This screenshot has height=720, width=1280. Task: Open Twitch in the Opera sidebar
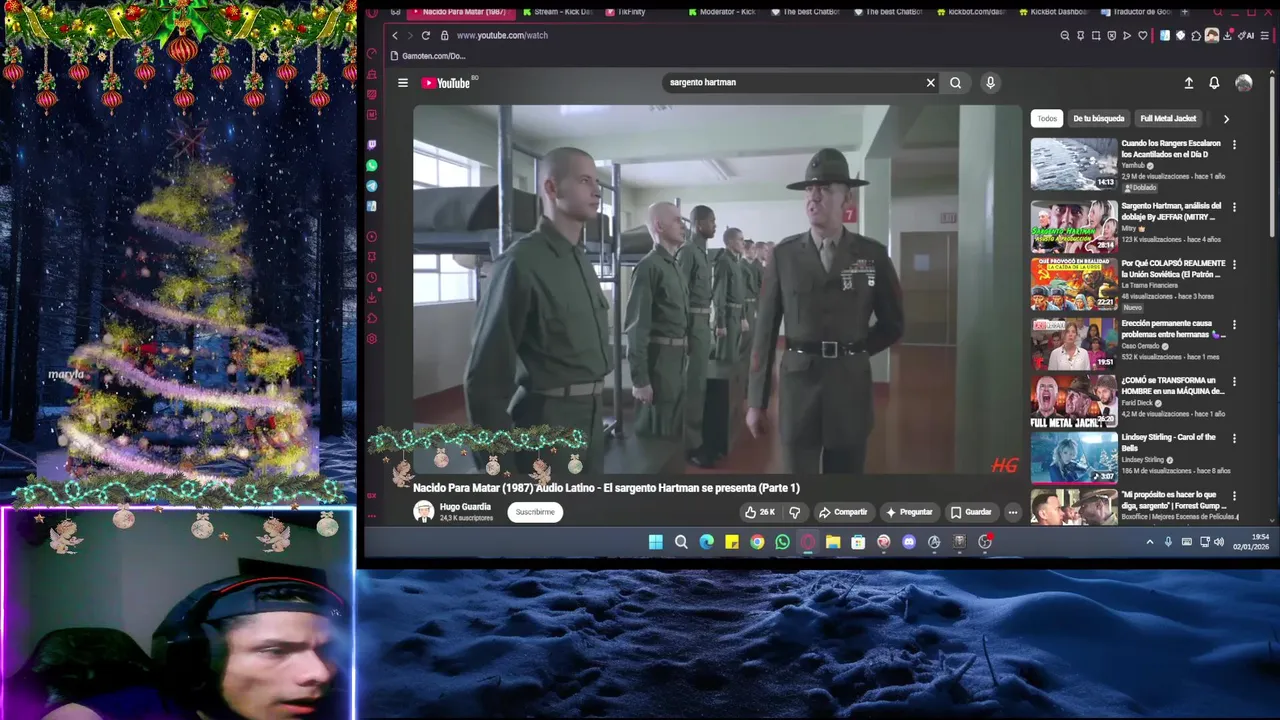pyautogui.click(x=372, y=145)
